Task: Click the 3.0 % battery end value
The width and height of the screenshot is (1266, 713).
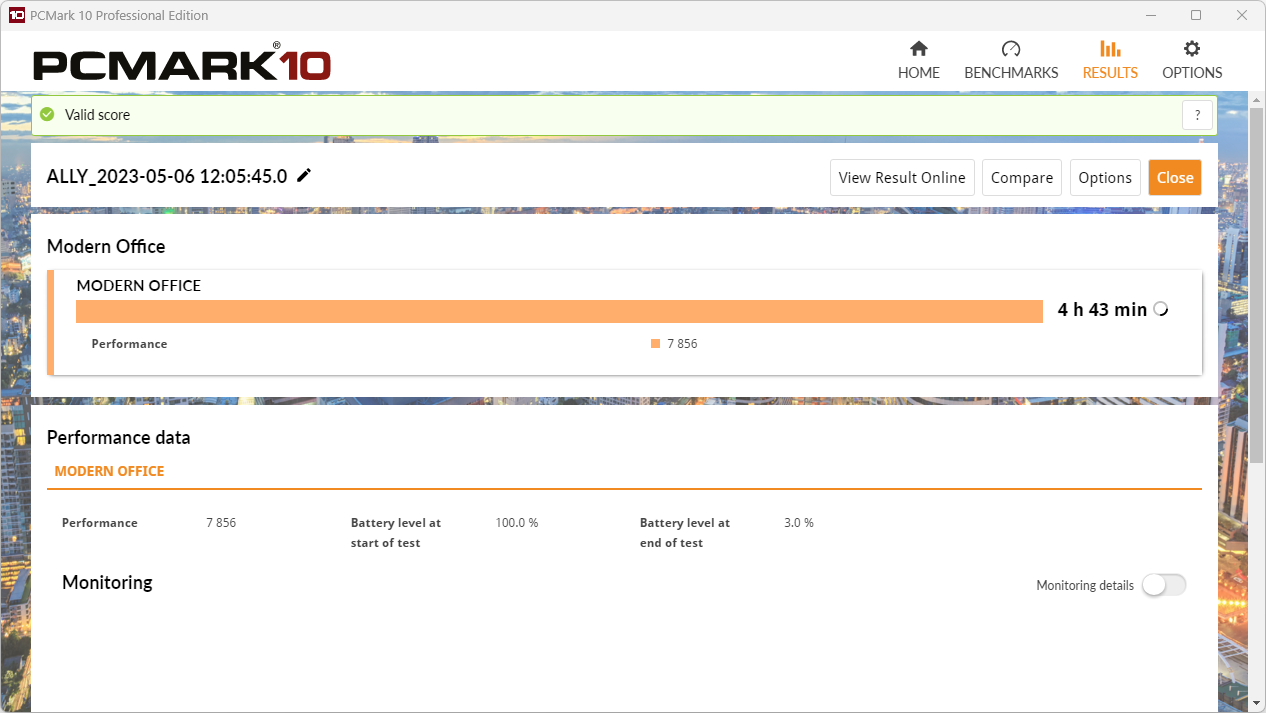Action: 799,523
